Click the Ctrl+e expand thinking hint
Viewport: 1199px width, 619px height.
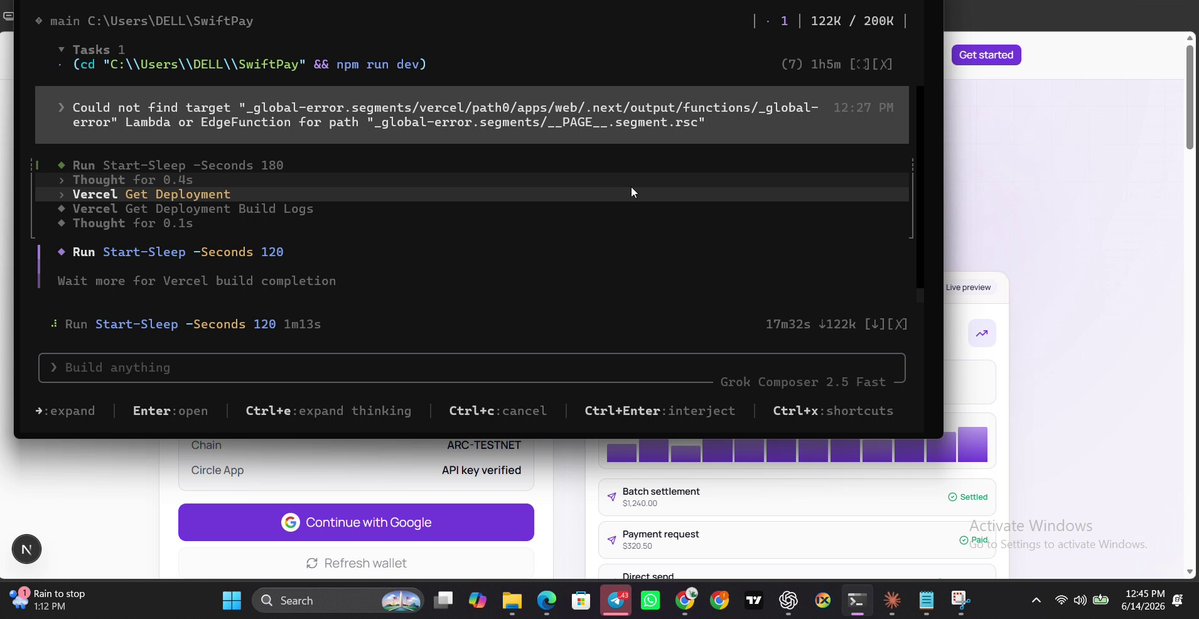coord(328,411)
